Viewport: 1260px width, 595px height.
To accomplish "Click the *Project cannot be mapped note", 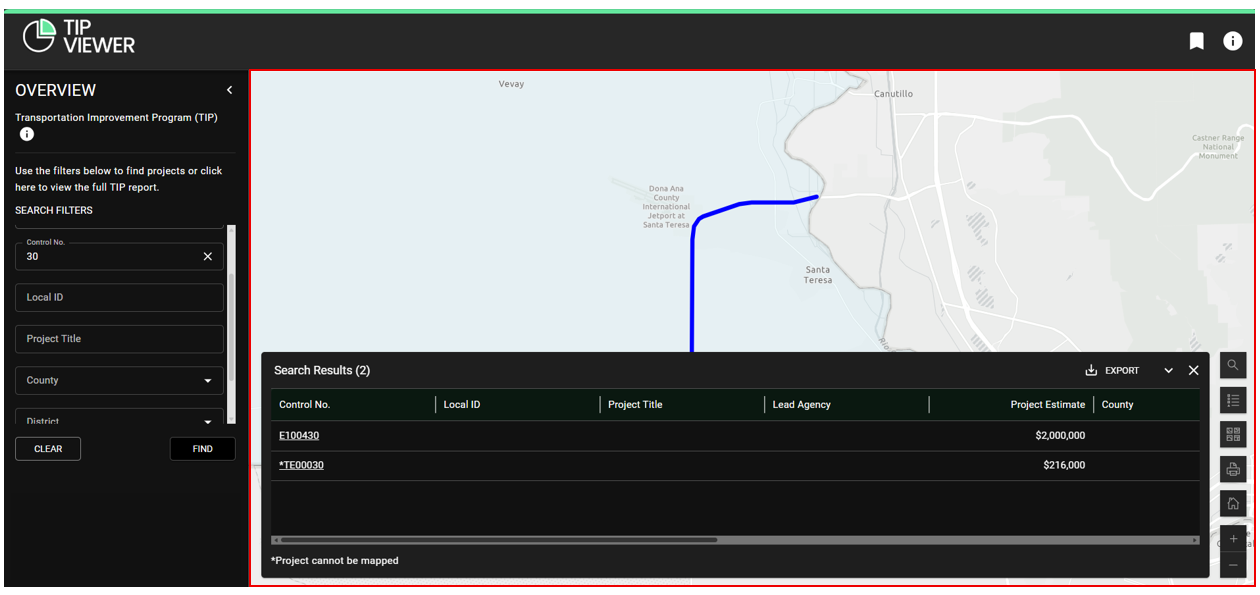I will 335,561.
